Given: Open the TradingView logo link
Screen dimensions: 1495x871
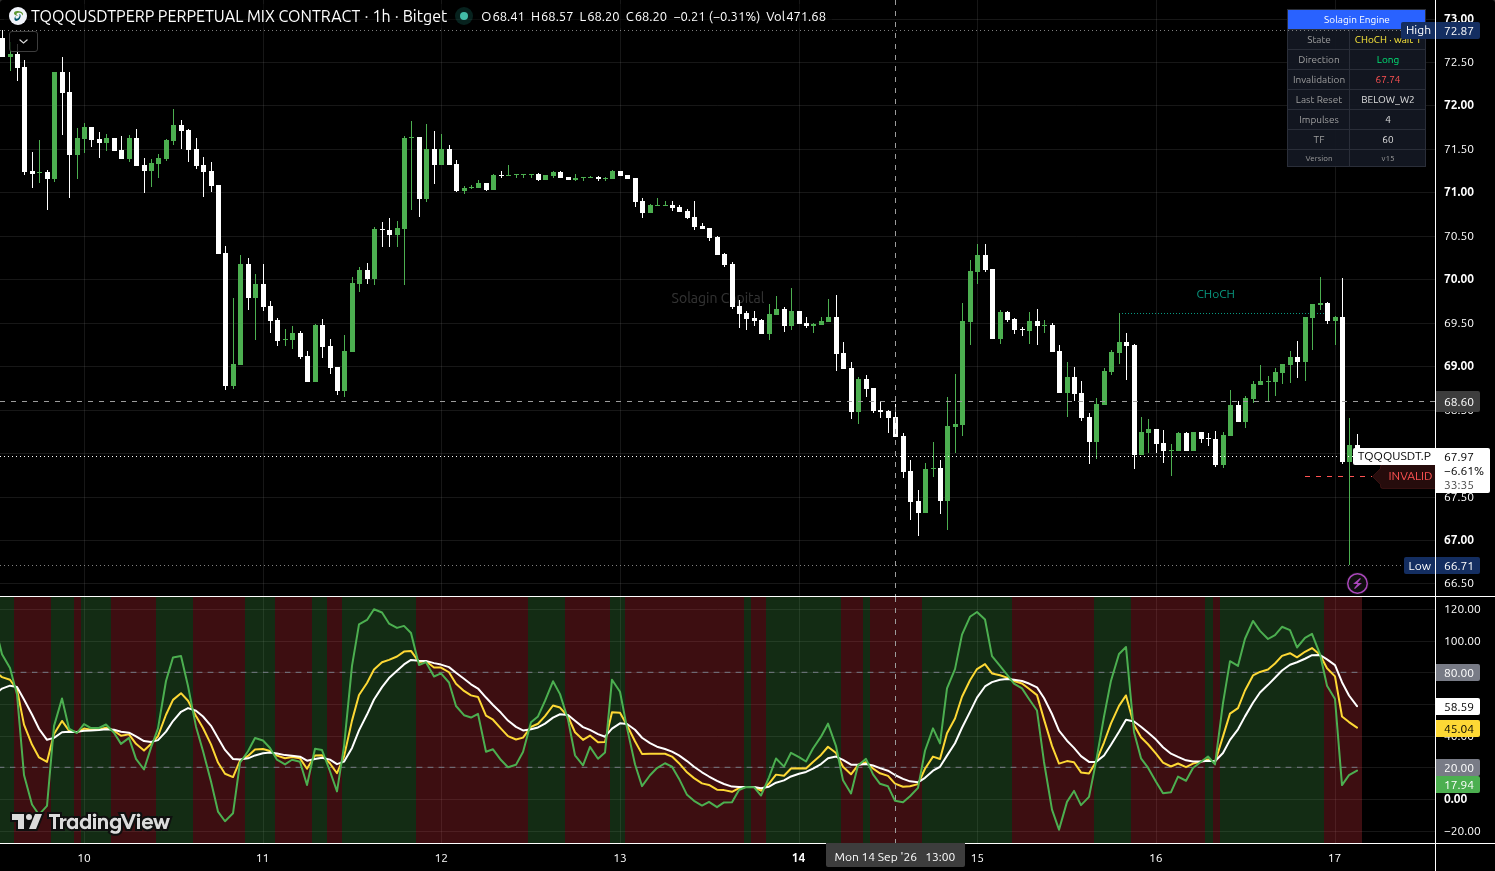Looking at the screenshot, I should click(x=90, y=822).
